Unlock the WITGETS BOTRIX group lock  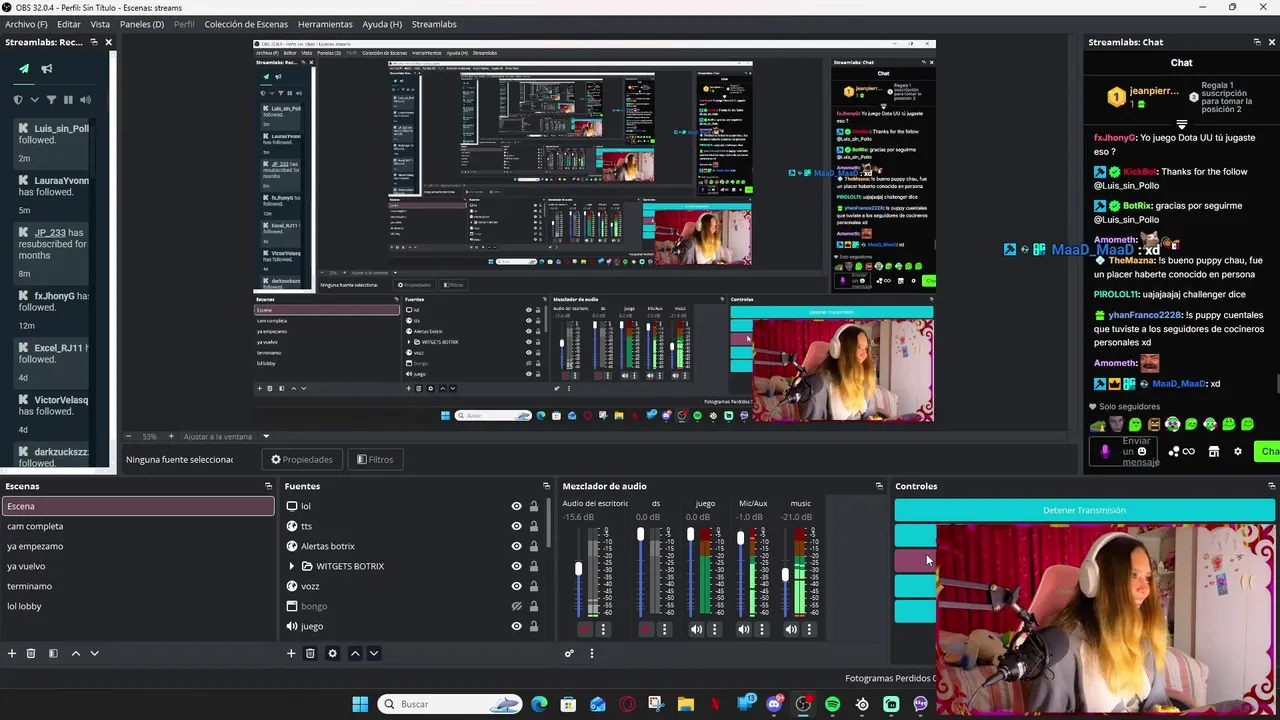coord(534,566)
